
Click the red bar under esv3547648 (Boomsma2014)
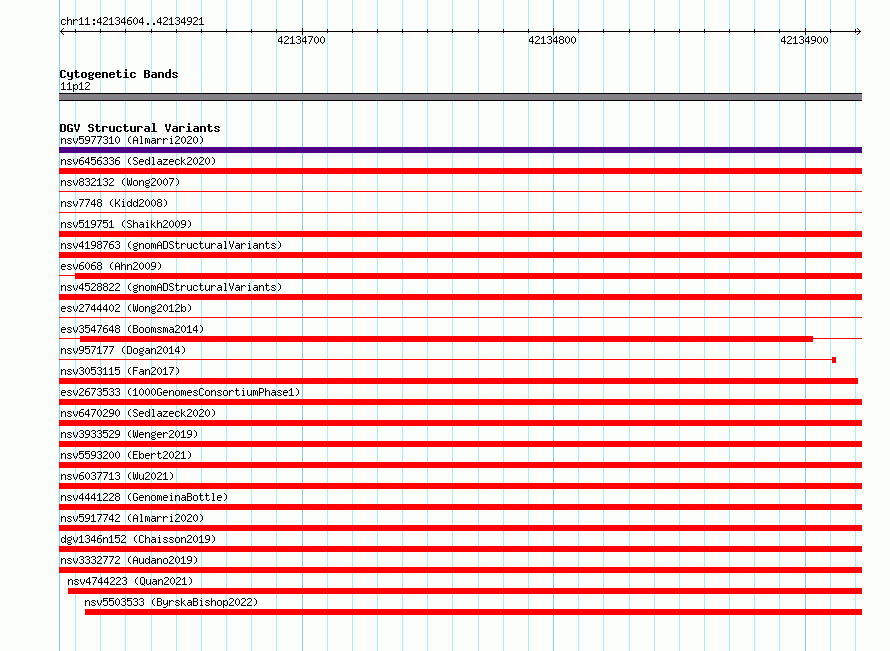pyautogui.click(x=446, y=339)
